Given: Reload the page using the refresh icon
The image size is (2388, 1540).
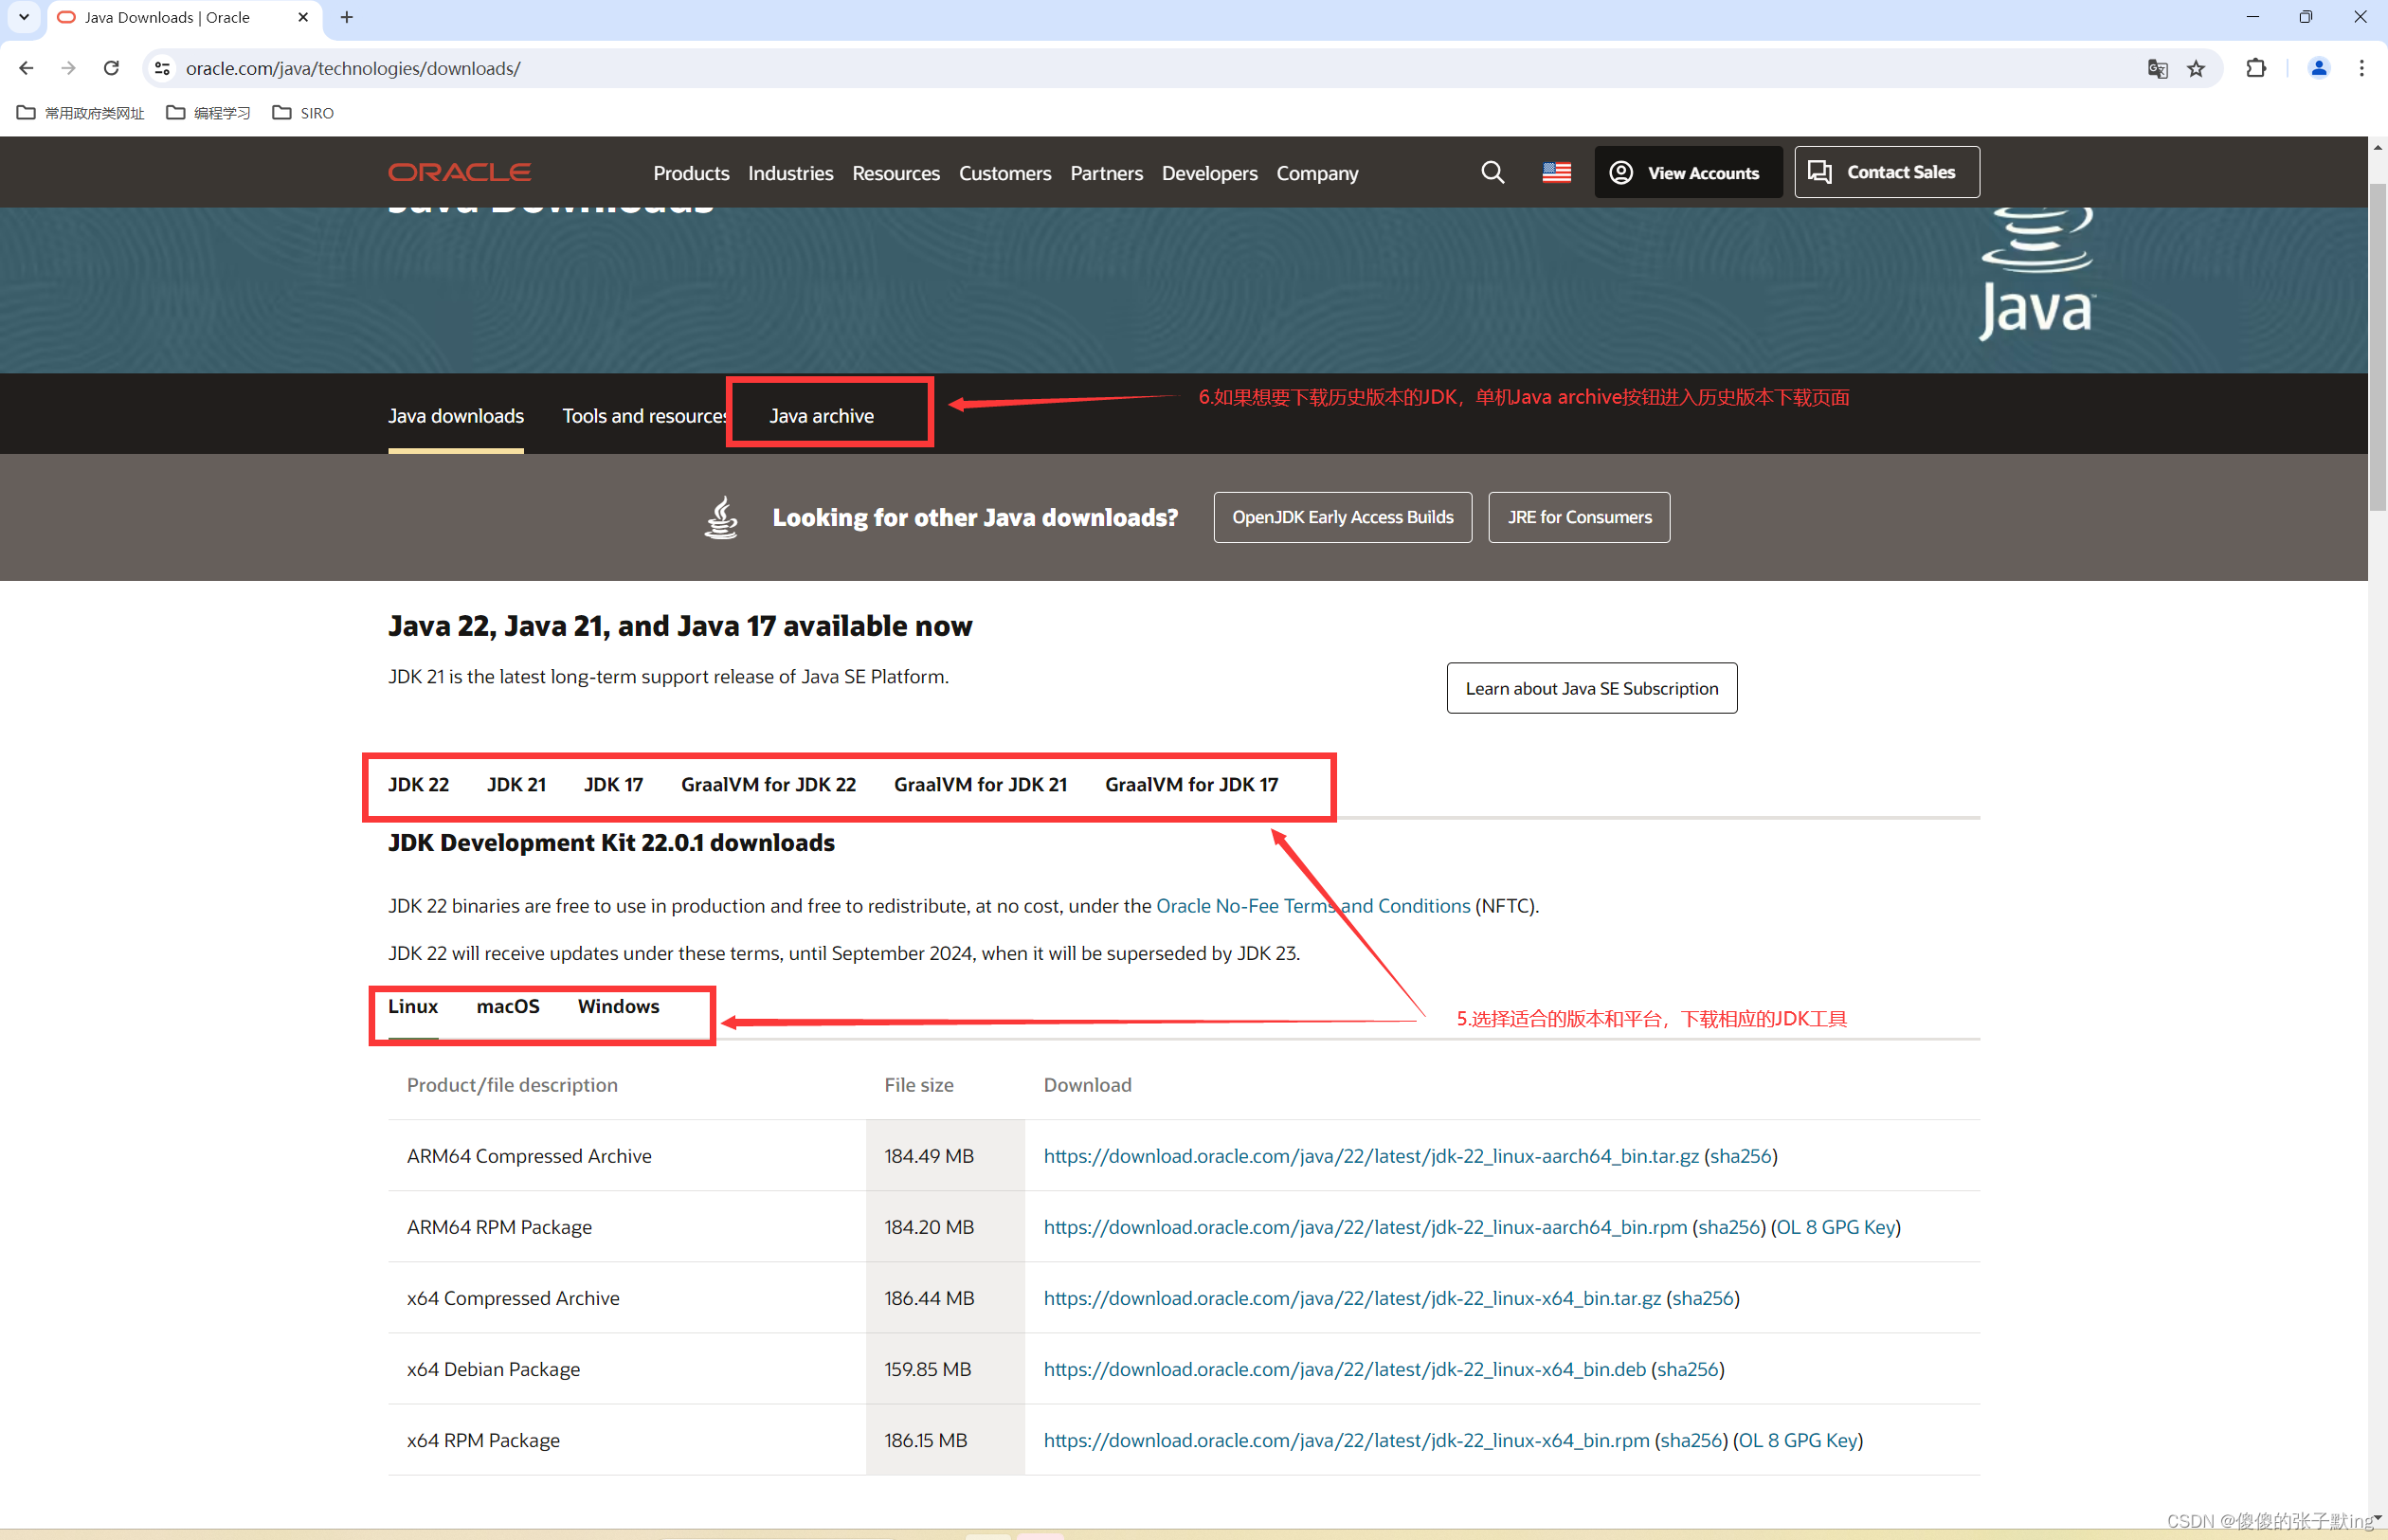Looking at the screenshot, I should tap(111, 68).
